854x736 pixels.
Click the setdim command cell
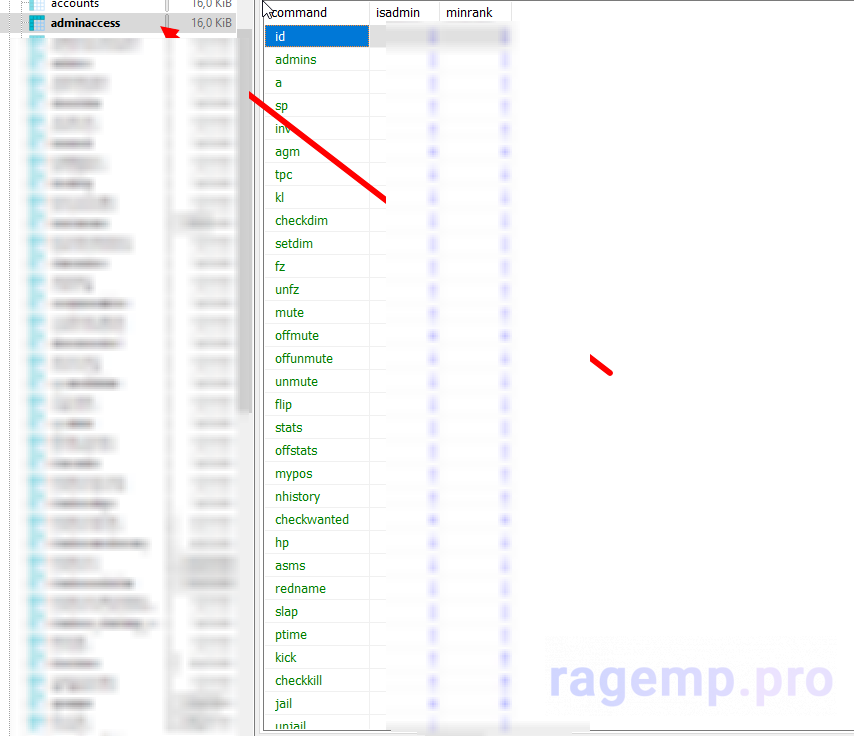point(294,244)
